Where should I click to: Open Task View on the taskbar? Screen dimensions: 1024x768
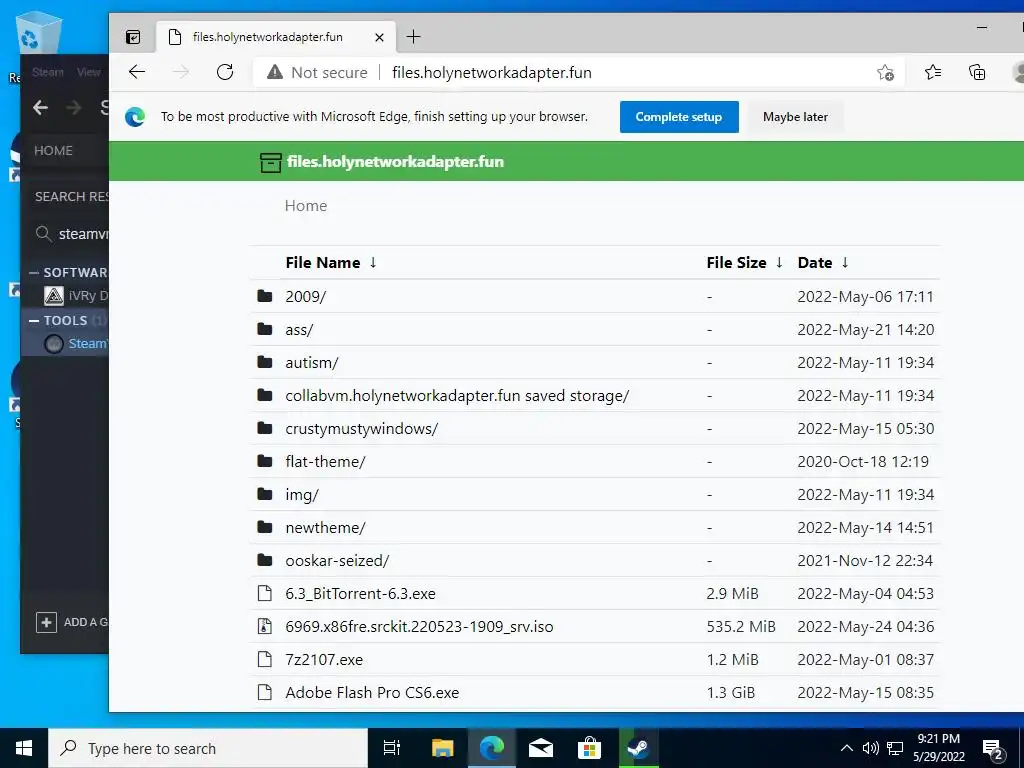[x=392, y=748]
